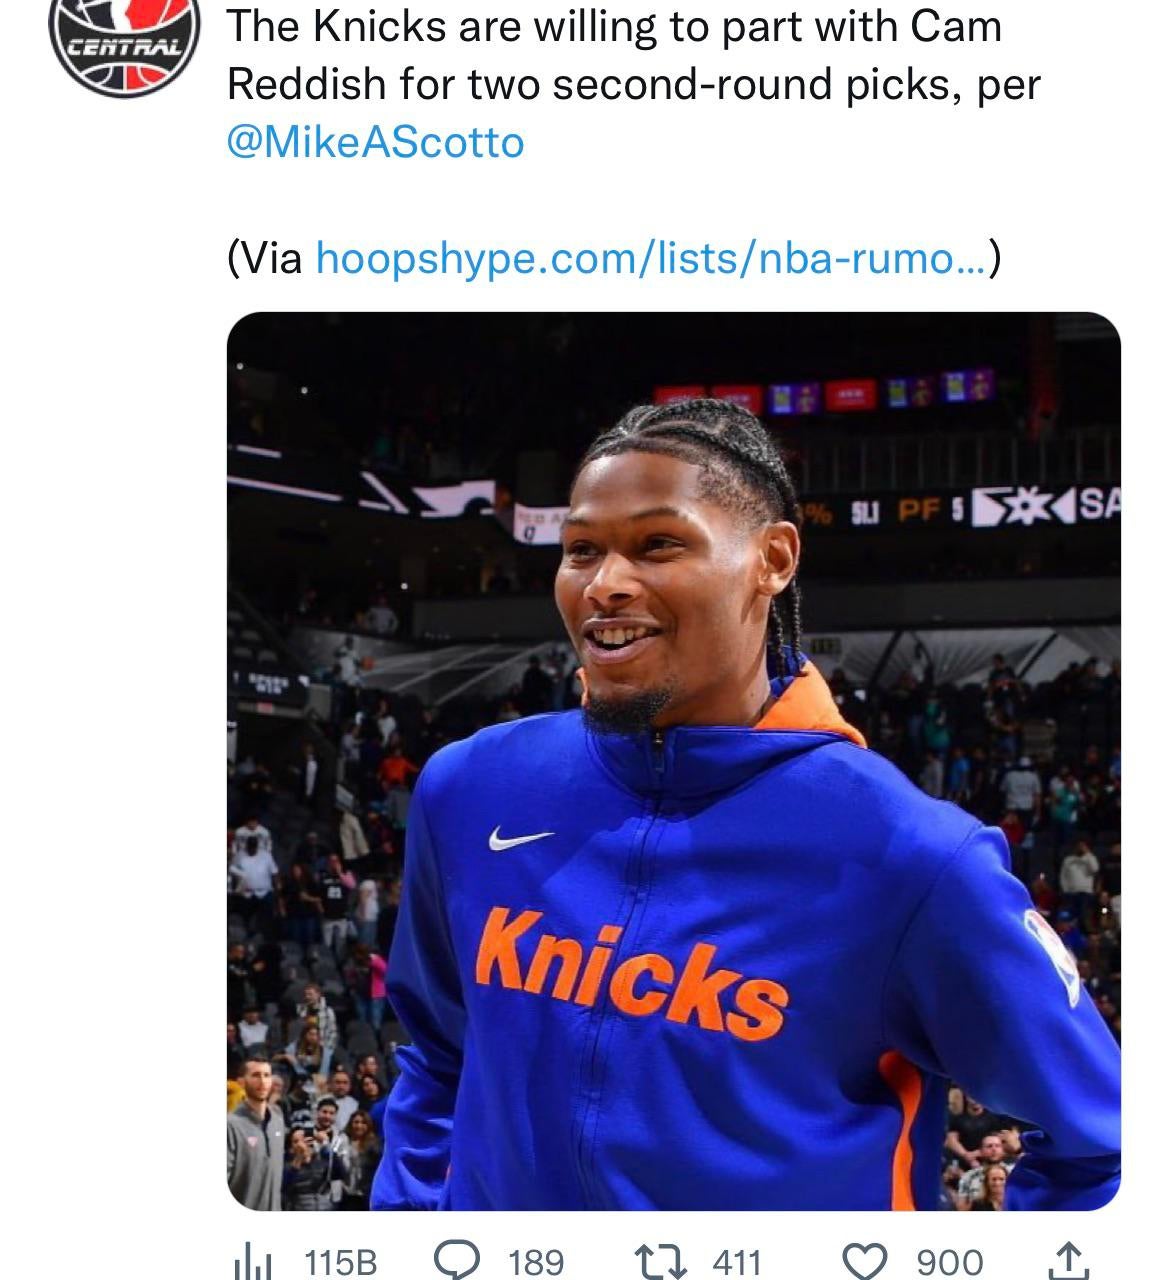Click the 115B views count
The image size is (1170, 1280).
tap(340, 1262)
